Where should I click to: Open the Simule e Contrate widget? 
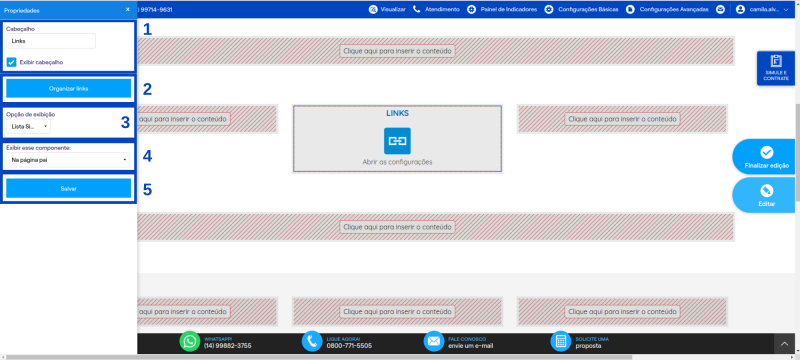pos(776,68)
